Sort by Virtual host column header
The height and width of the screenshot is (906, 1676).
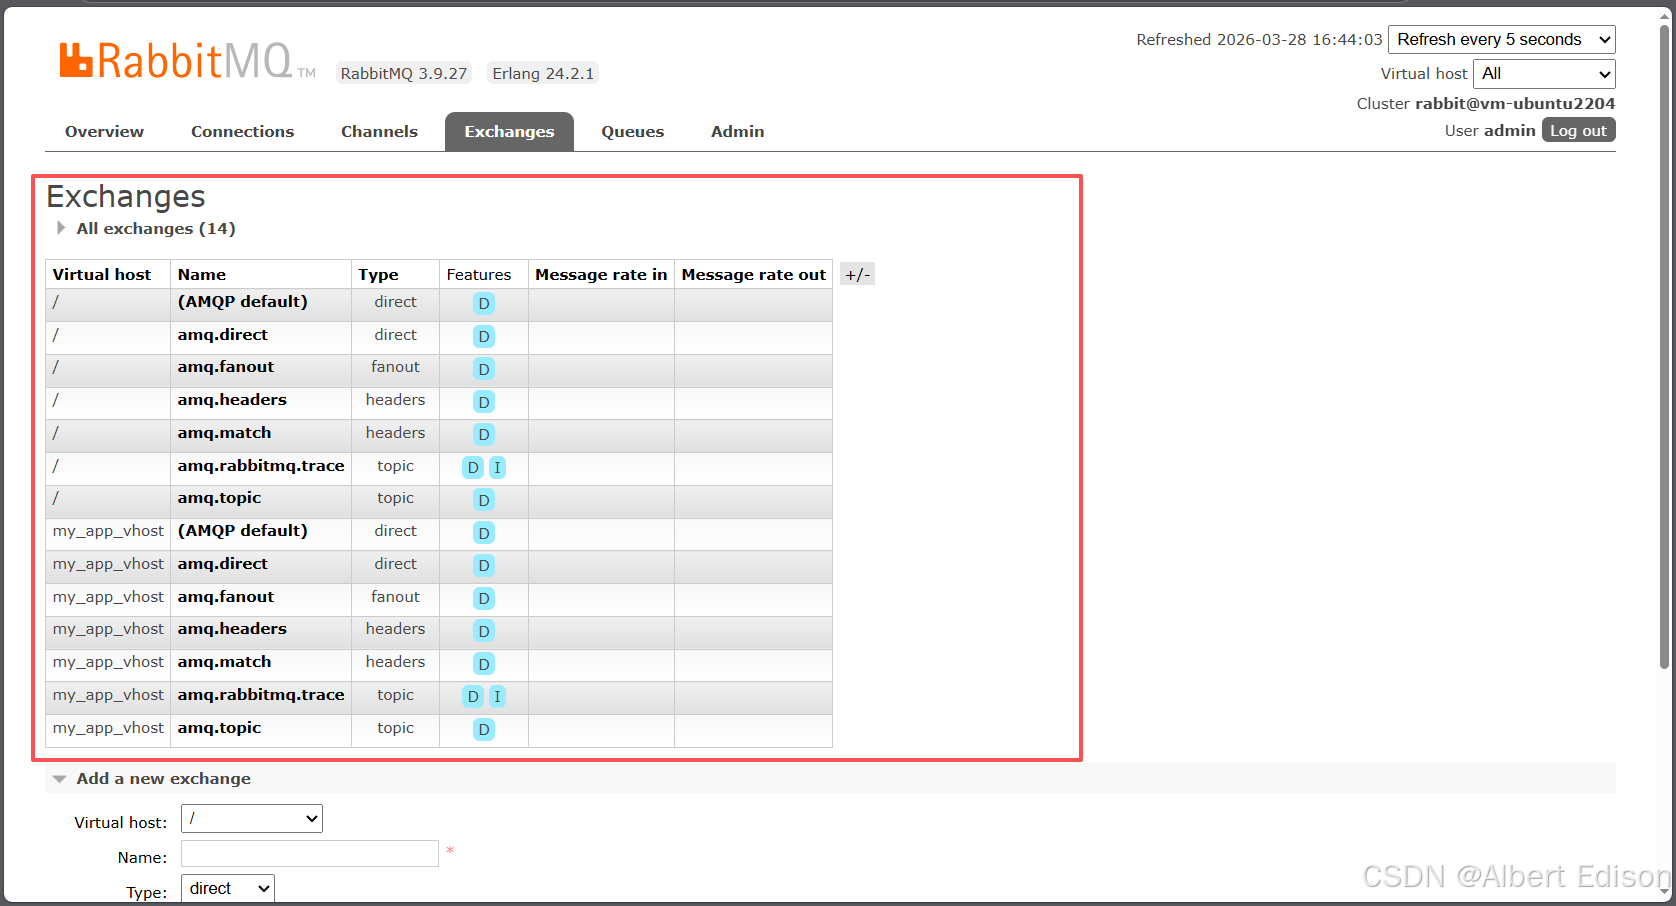pyautogui.click(x=102, y=274)
